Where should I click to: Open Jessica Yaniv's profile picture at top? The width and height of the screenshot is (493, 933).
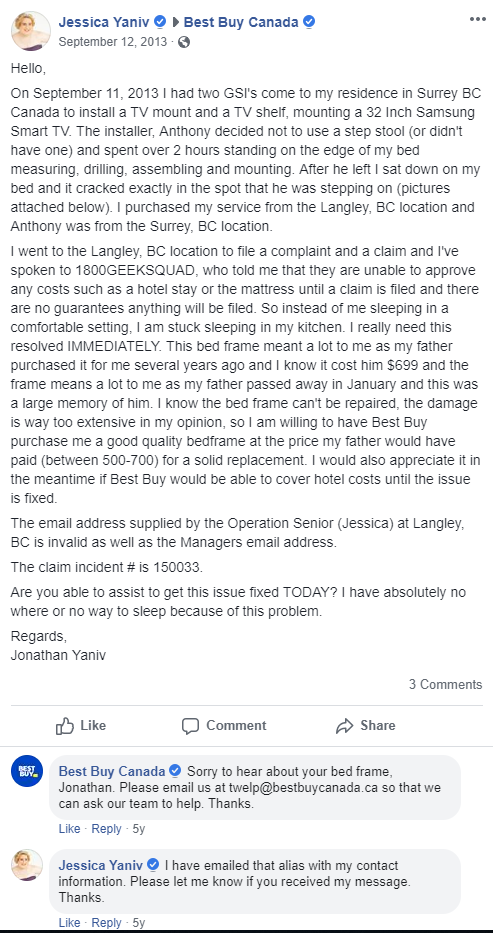click(x=31, y=31)
